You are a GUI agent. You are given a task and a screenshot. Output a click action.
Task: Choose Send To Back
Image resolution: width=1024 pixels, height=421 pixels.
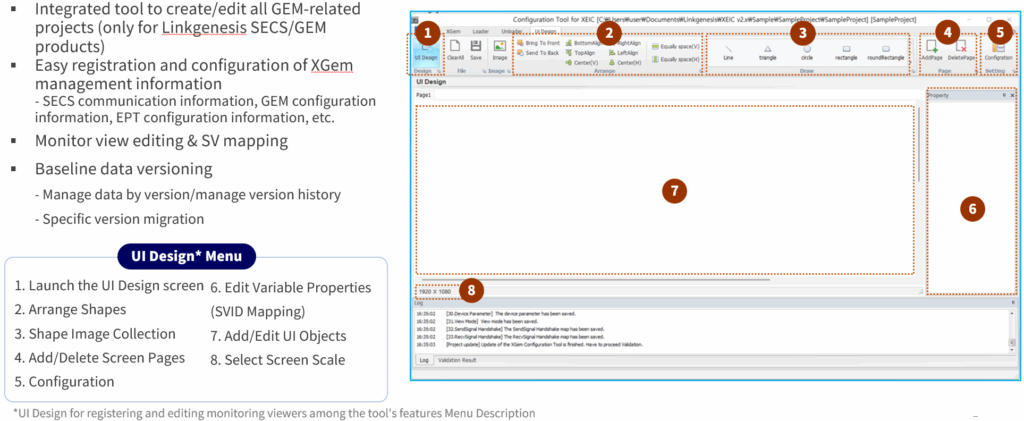537,52
